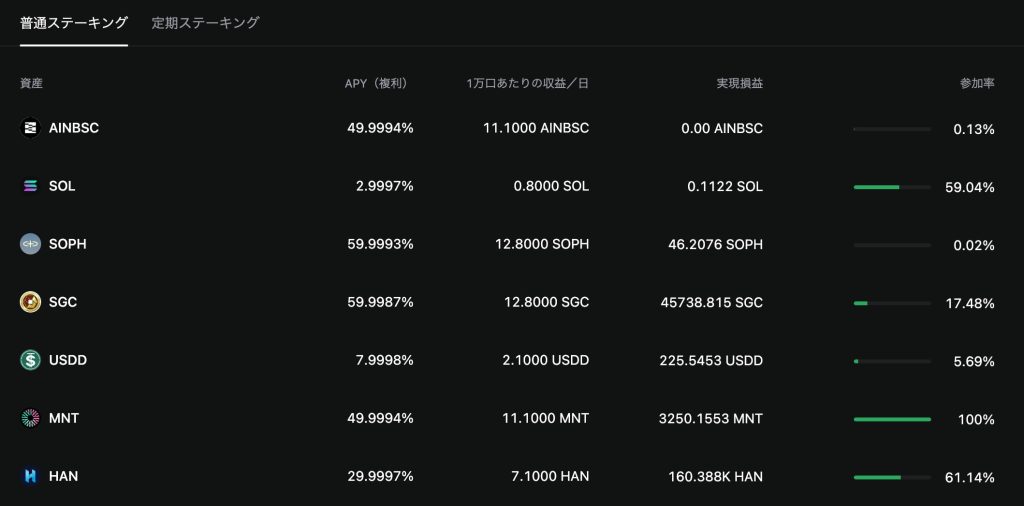The width and height of the screenshot is (1024, 506).
Task: Click the SGC gold coin icon
Action: pyautogui.click(x=31, y=302)
